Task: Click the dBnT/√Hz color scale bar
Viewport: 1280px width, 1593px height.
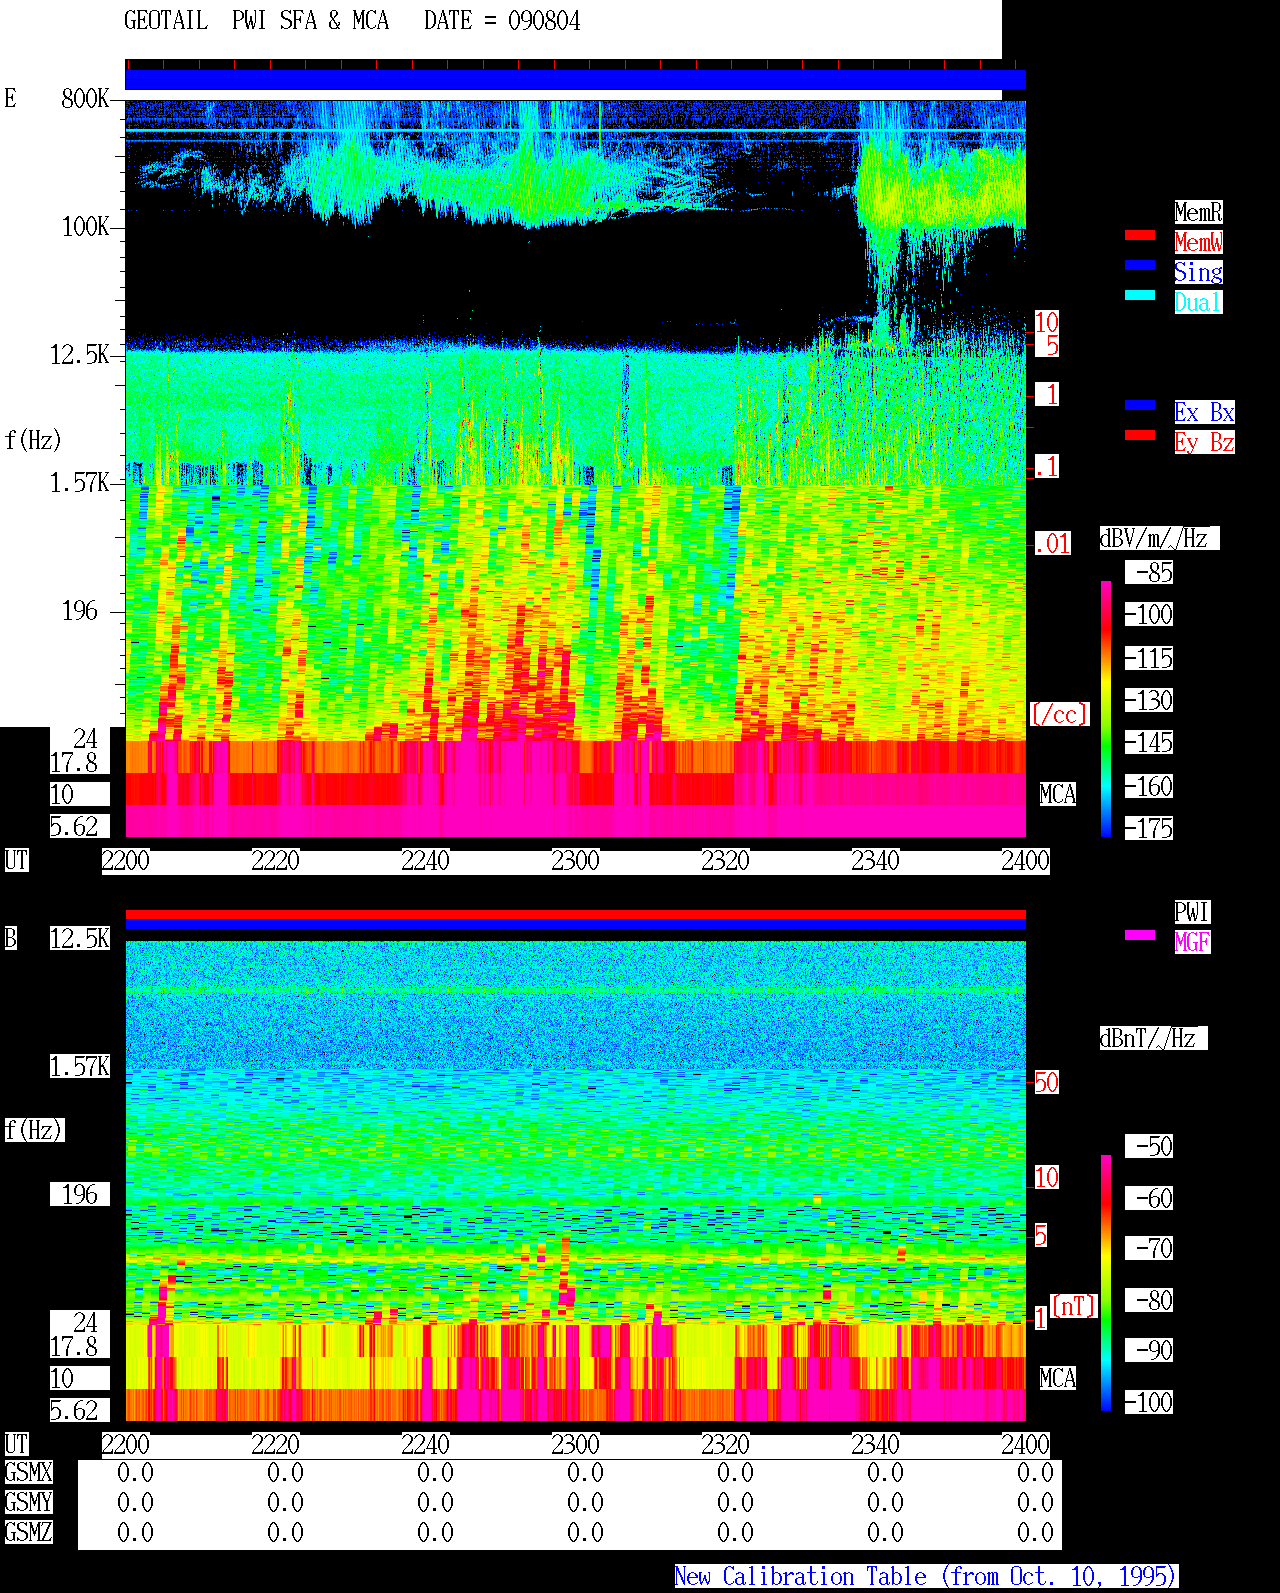Action: [1106, 1283]
